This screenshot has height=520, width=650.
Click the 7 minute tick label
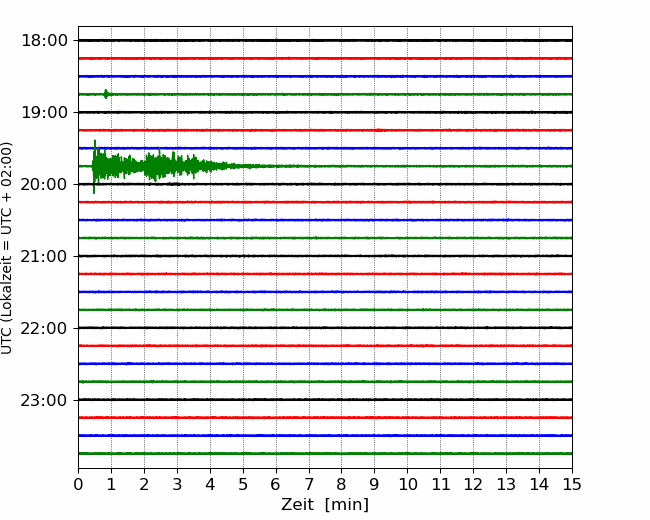click(309, 484)
